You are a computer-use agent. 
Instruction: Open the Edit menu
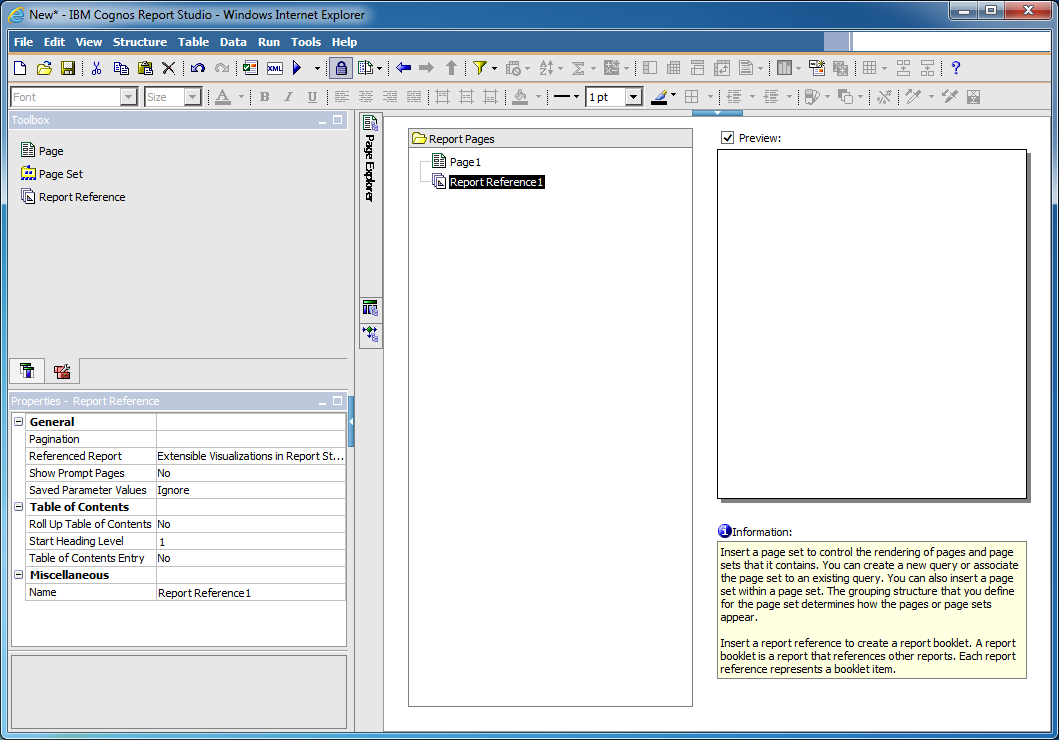tap(55, 42)
